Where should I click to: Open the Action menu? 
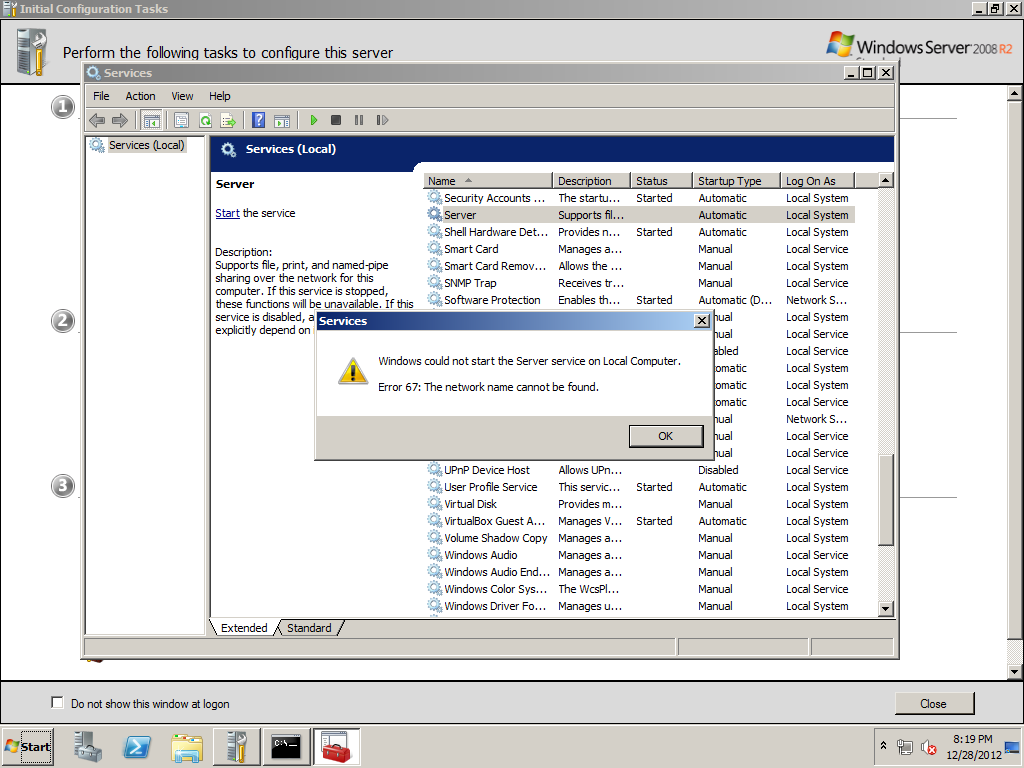(x=139, y=96)
